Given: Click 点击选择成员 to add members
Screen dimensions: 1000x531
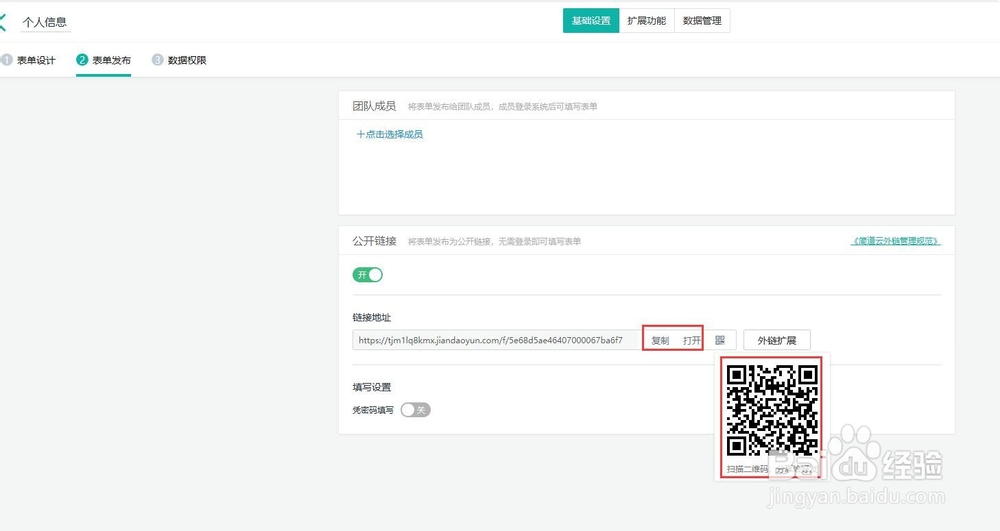Looking at the screenshot, I should click(x=389, y=134).
